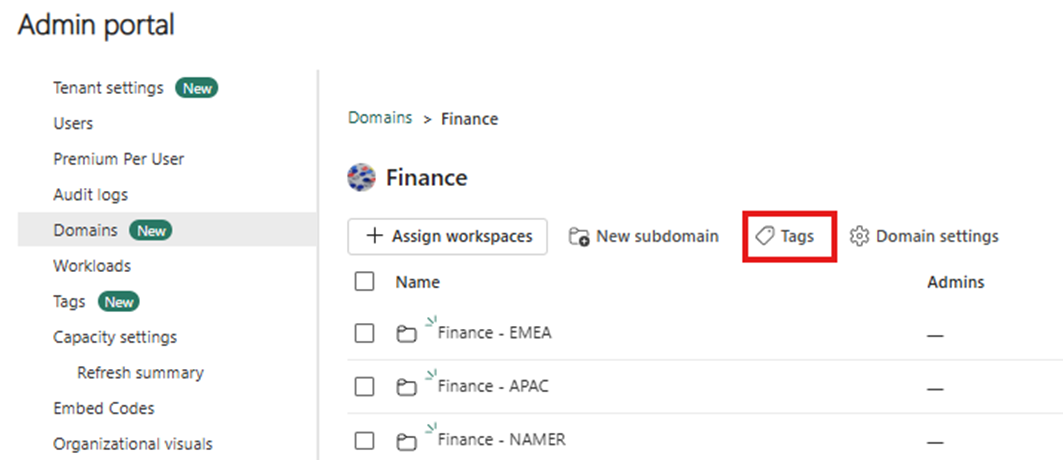Open Tags page in the sidebar
This screenshot has height=460, width=1063.
[x=69, y=302]
